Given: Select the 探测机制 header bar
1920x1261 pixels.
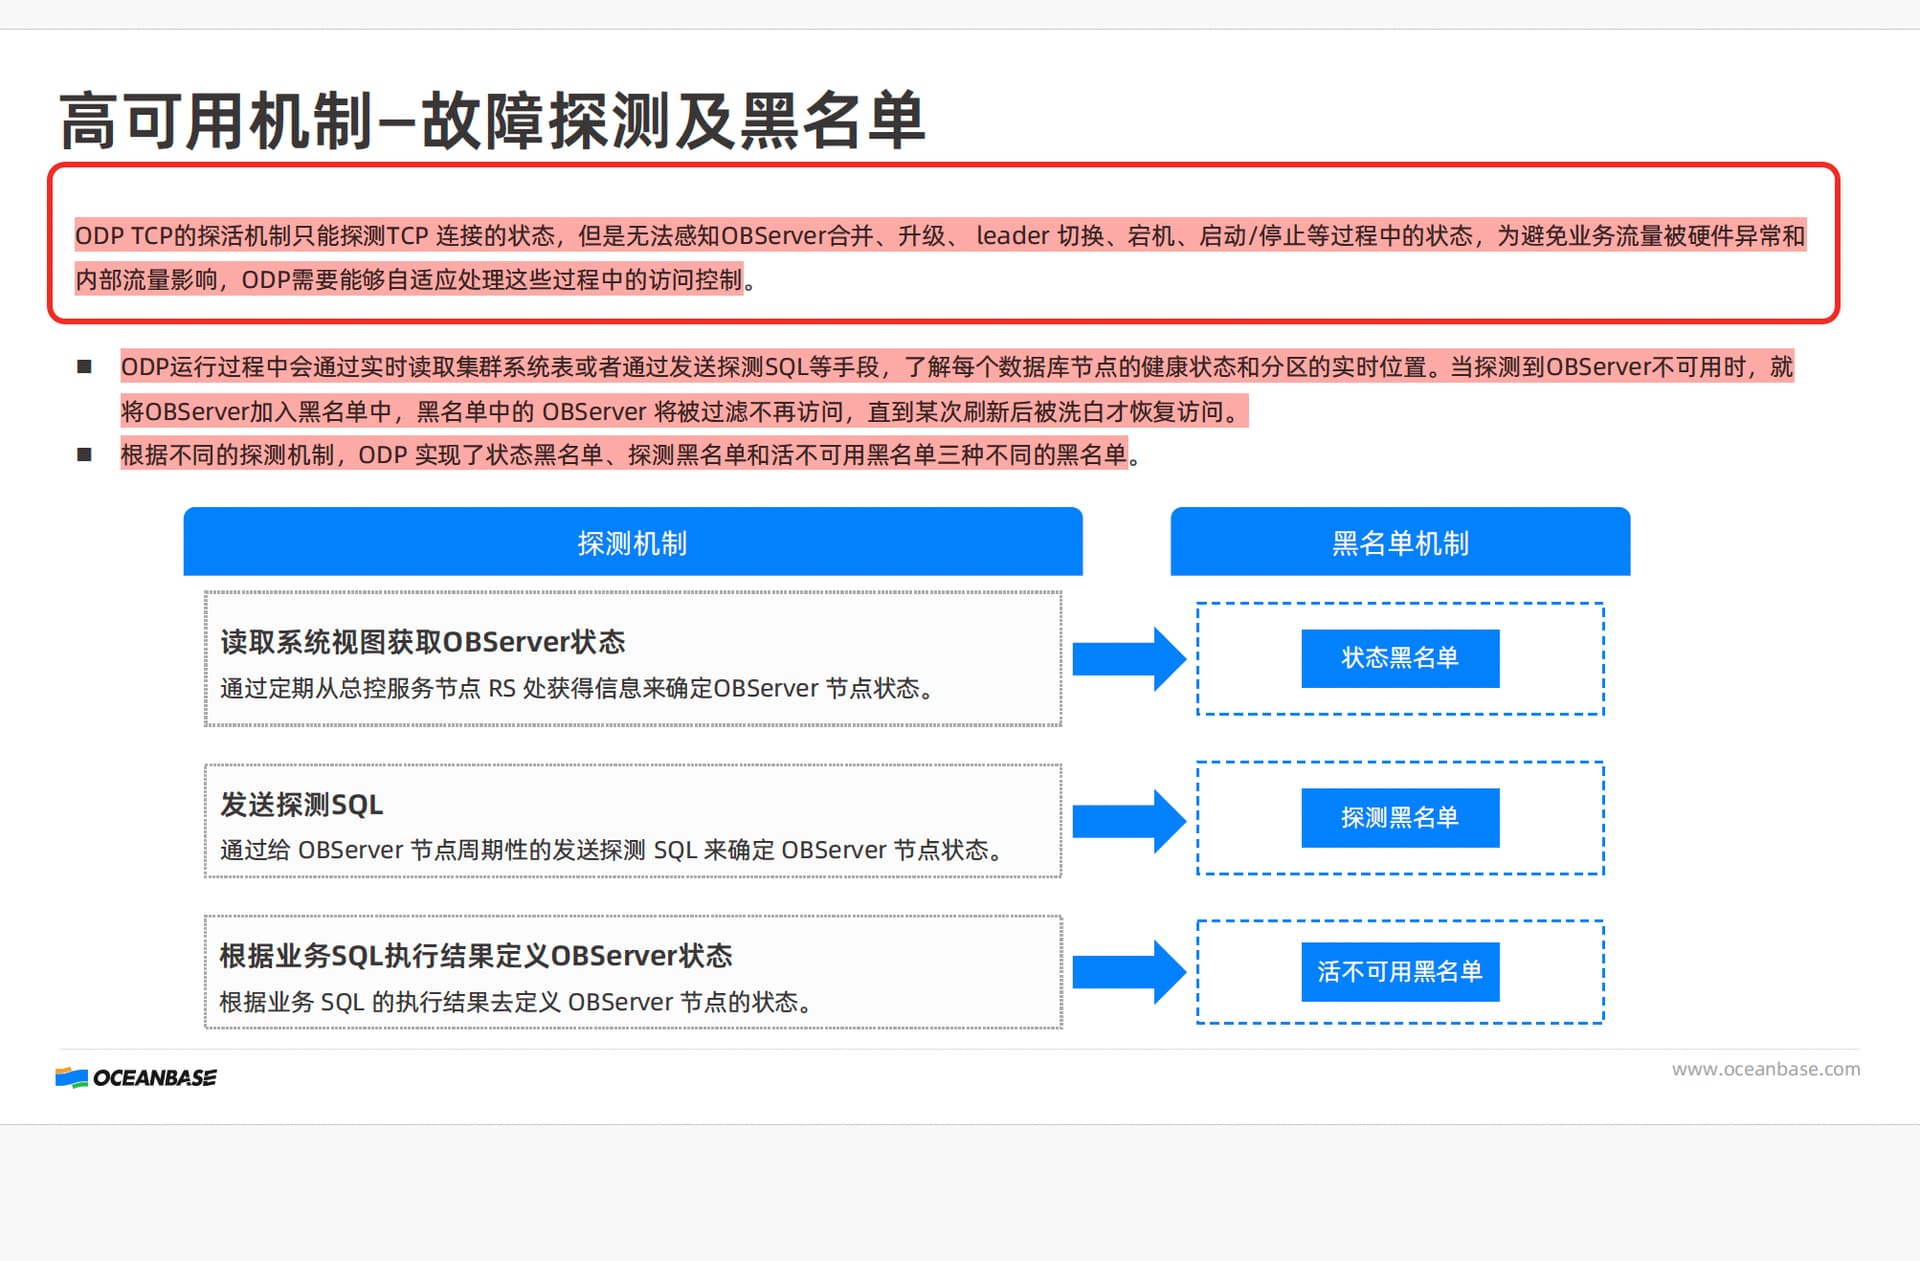Looking at the screenshot, I should tap(632, 542).
